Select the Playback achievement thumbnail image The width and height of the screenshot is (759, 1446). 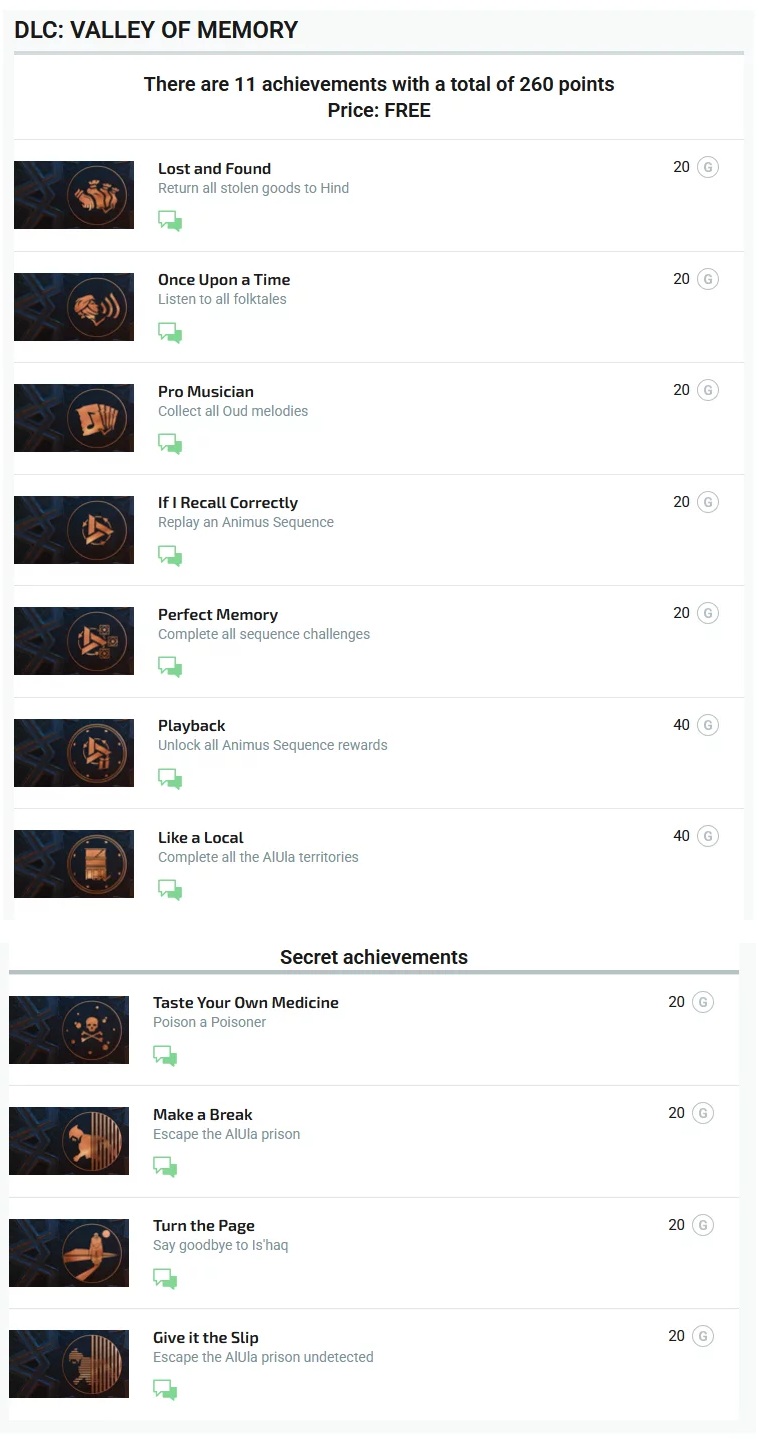(74, 752)
